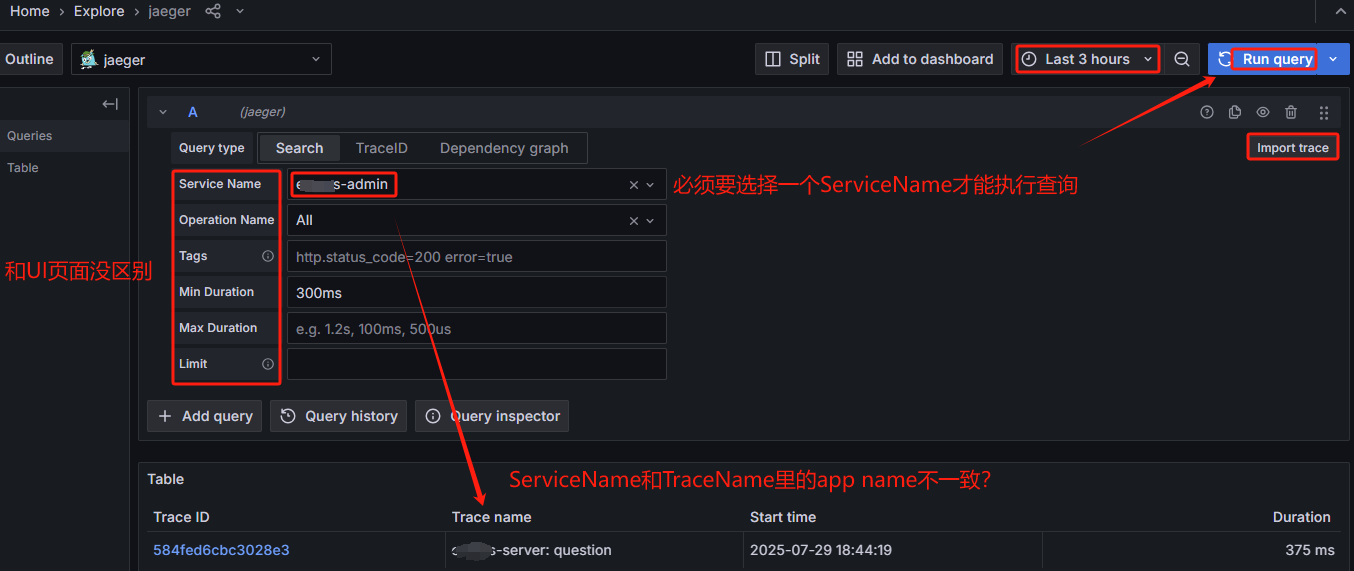The height and width of the screenshot is (571, 1354).
Task: Click the Limit info icon
Action: point(268,364)
